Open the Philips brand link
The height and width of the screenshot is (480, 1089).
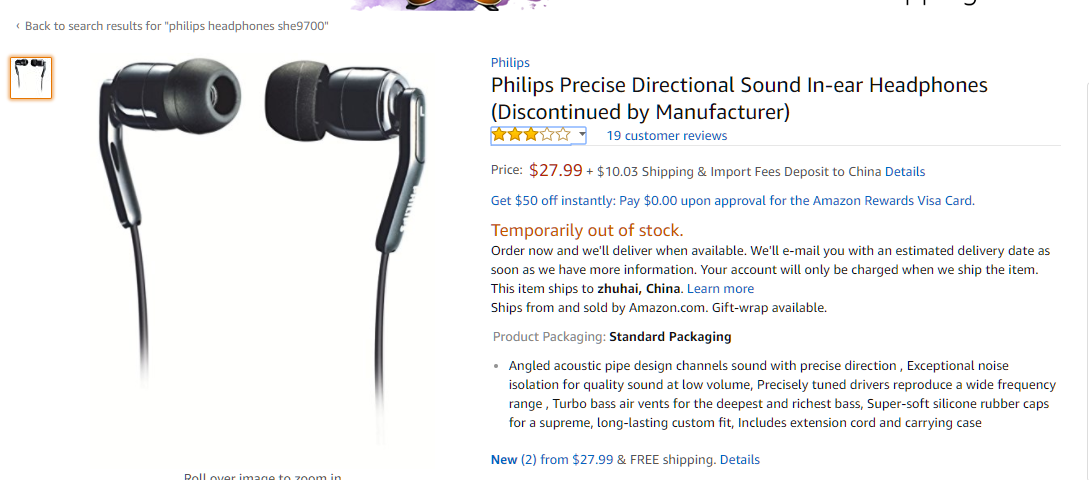(510, 63)
